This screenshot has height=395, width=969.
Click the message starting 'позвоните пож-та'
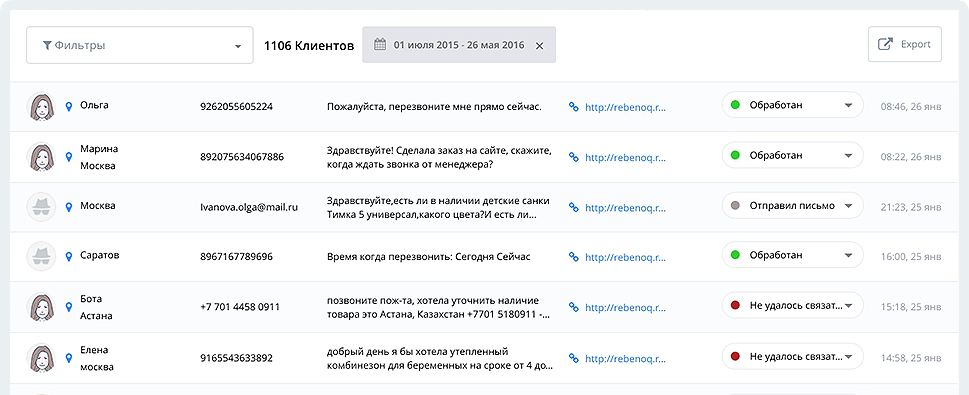[439, 307]
